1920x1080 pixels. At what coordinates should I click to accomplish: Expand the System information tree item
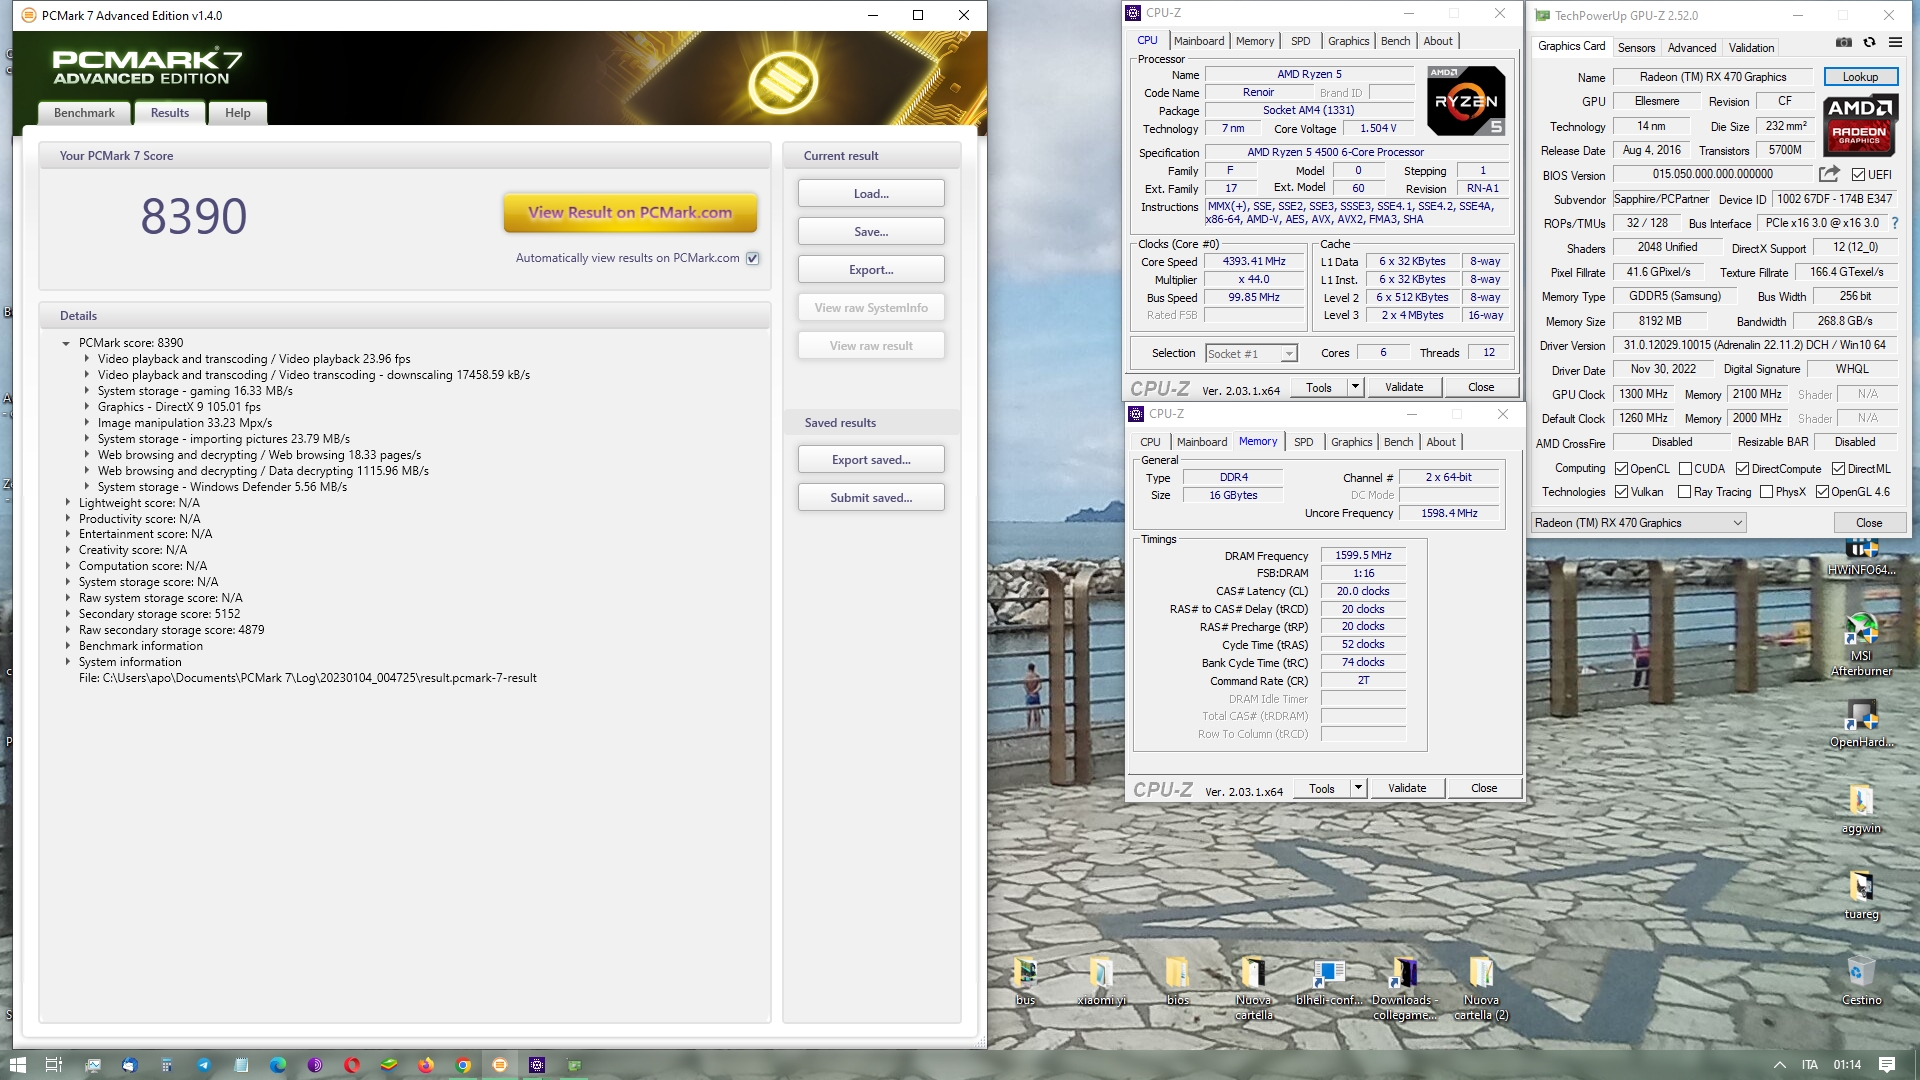click(x=68, y=662)
